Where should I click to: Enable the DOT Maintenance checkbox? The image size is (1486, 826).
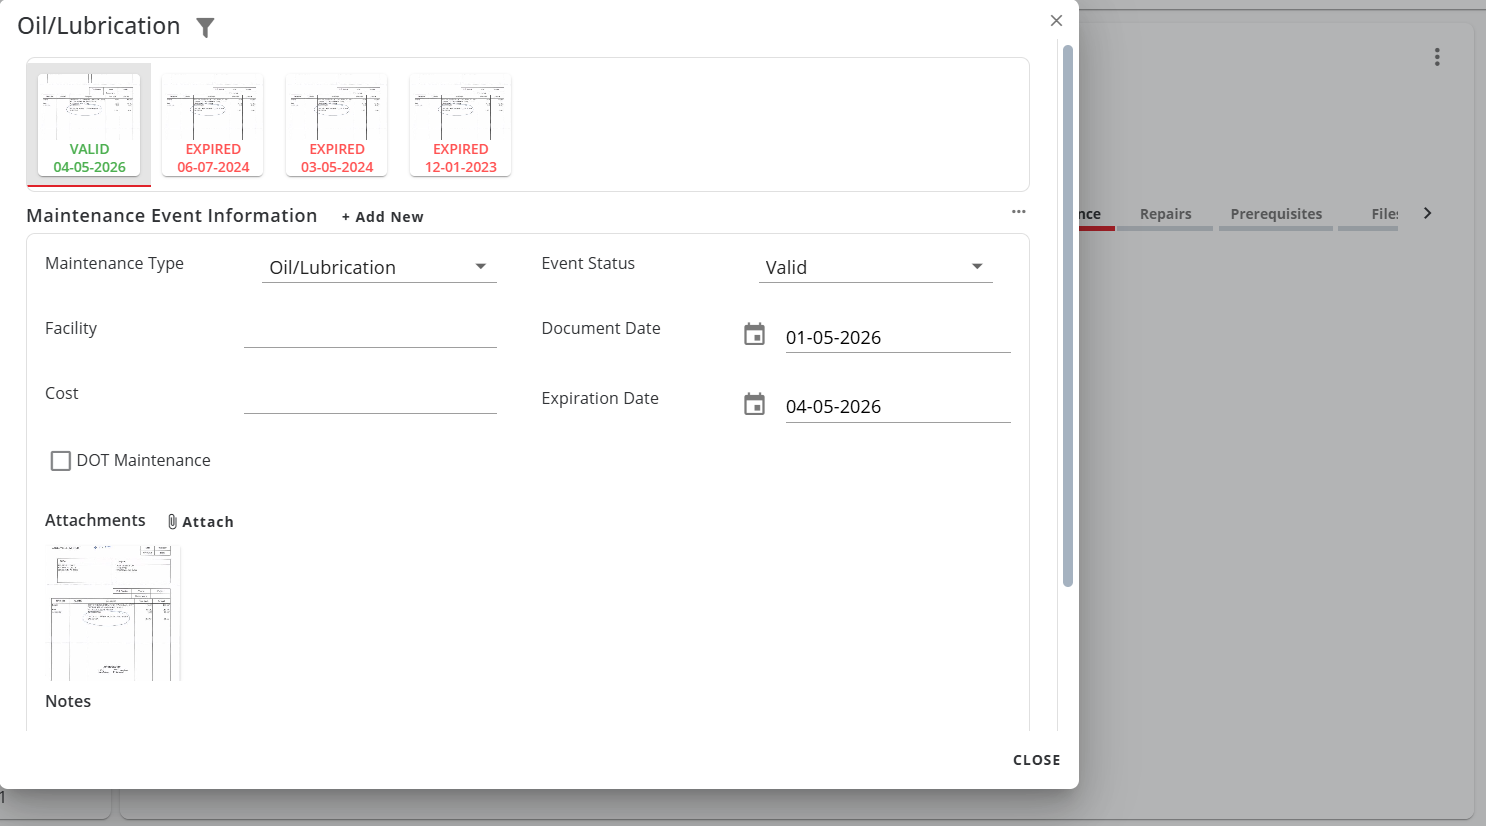tap(61, 461)
